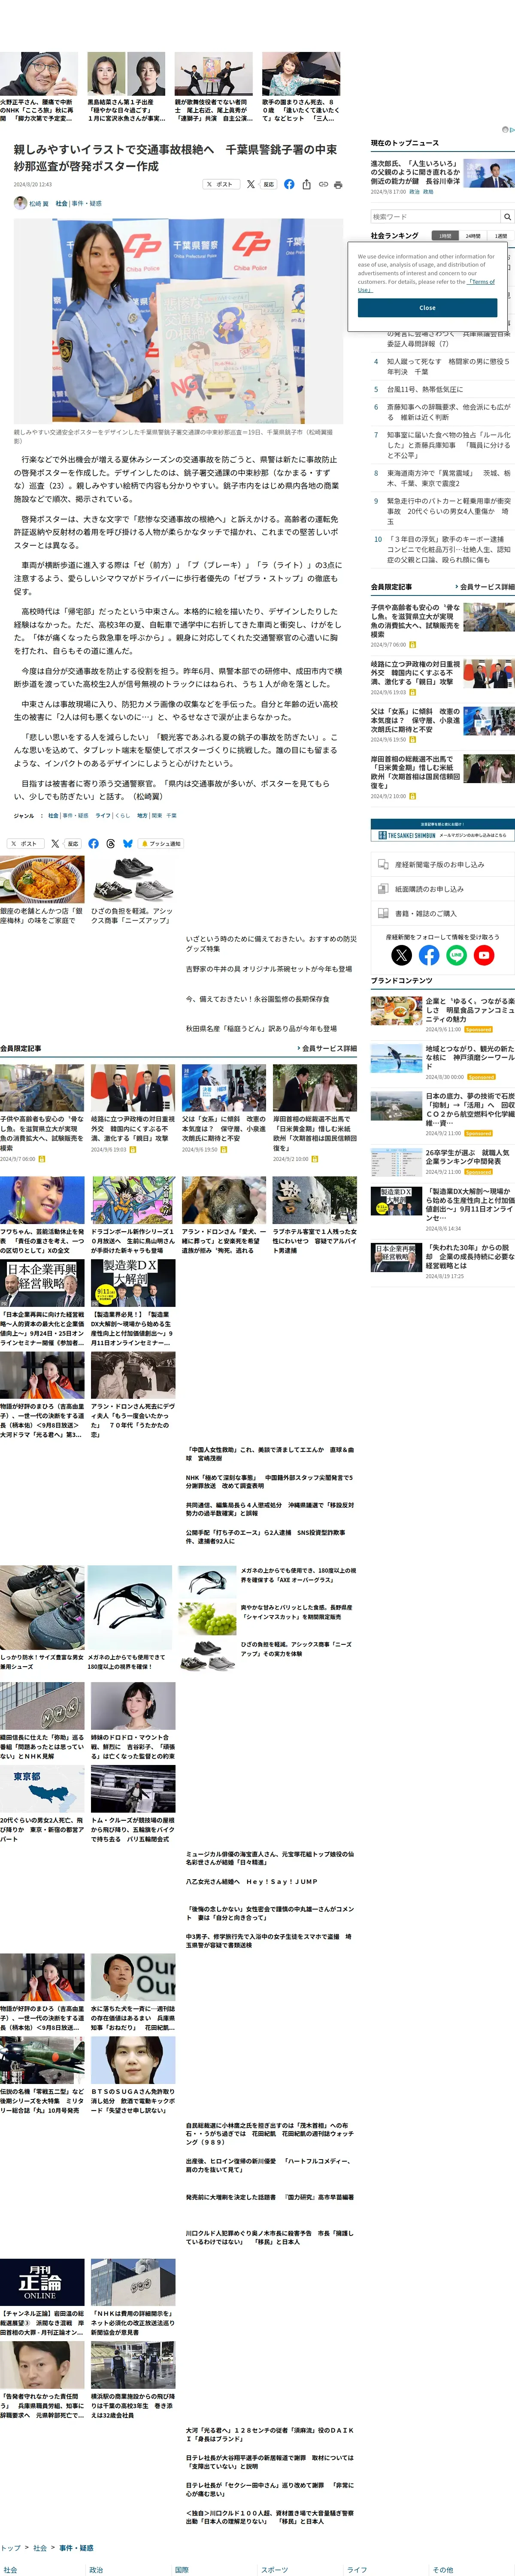Screen dimensions: 515x2576
Task: Copy article link with the chain icon
Action: click(323, 184)
